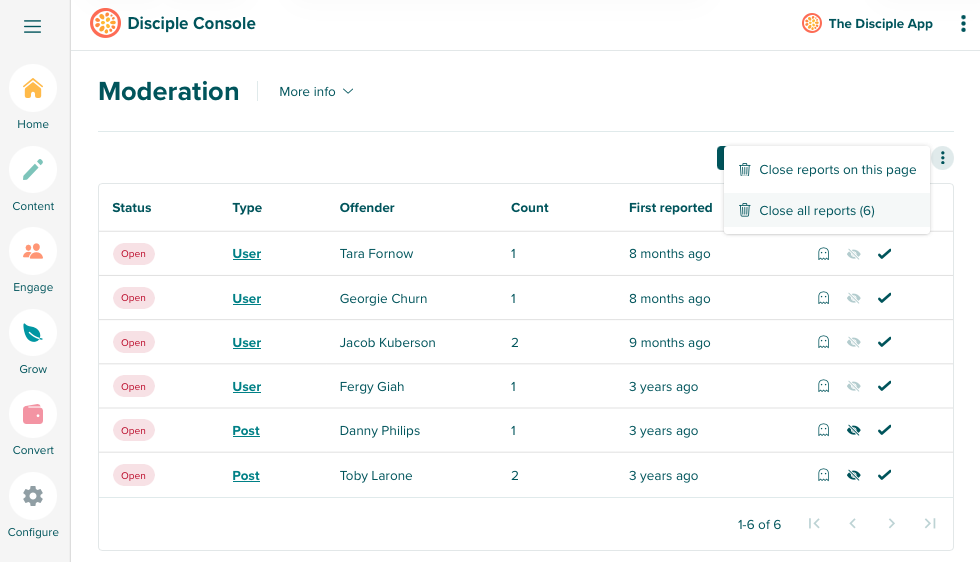Open User link for Fergy Giah
The image size is (980, 562).
click(246, 387)
